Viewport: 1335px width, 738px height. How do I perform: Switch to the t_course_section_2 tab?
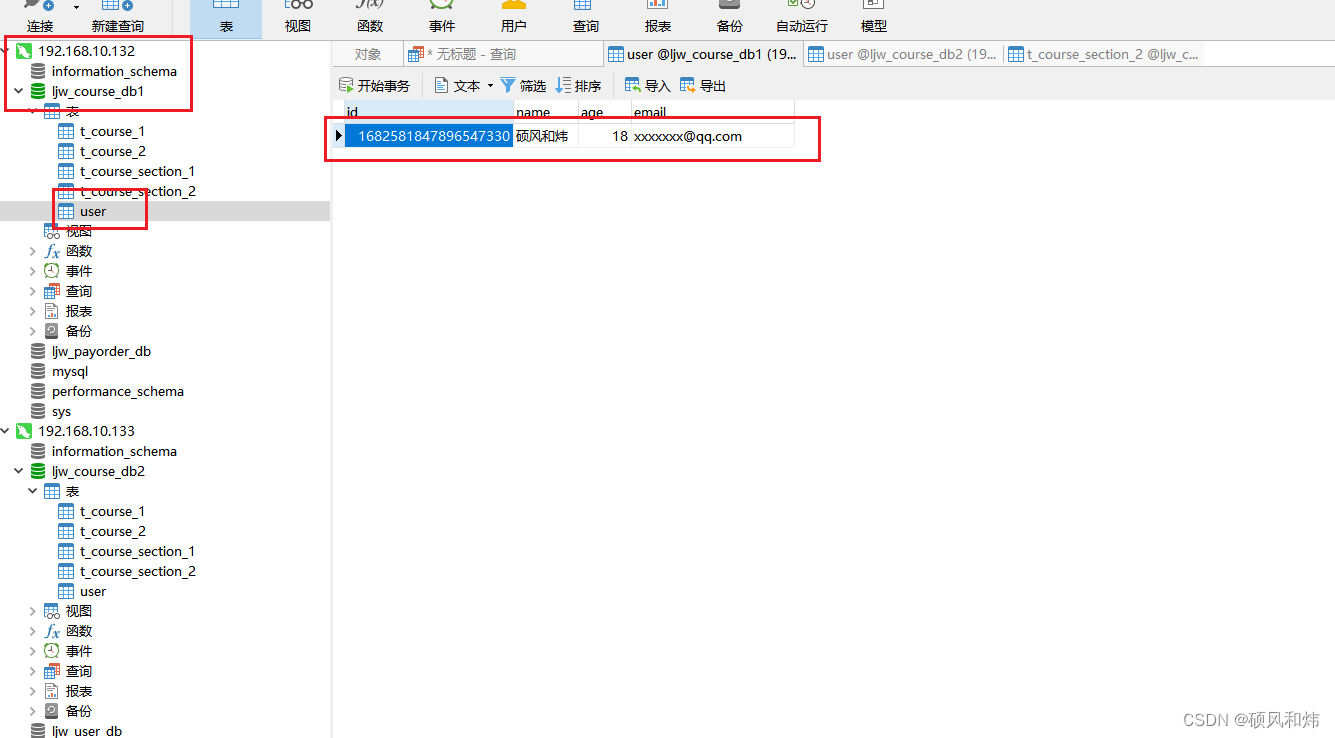tap(1104, 54)
